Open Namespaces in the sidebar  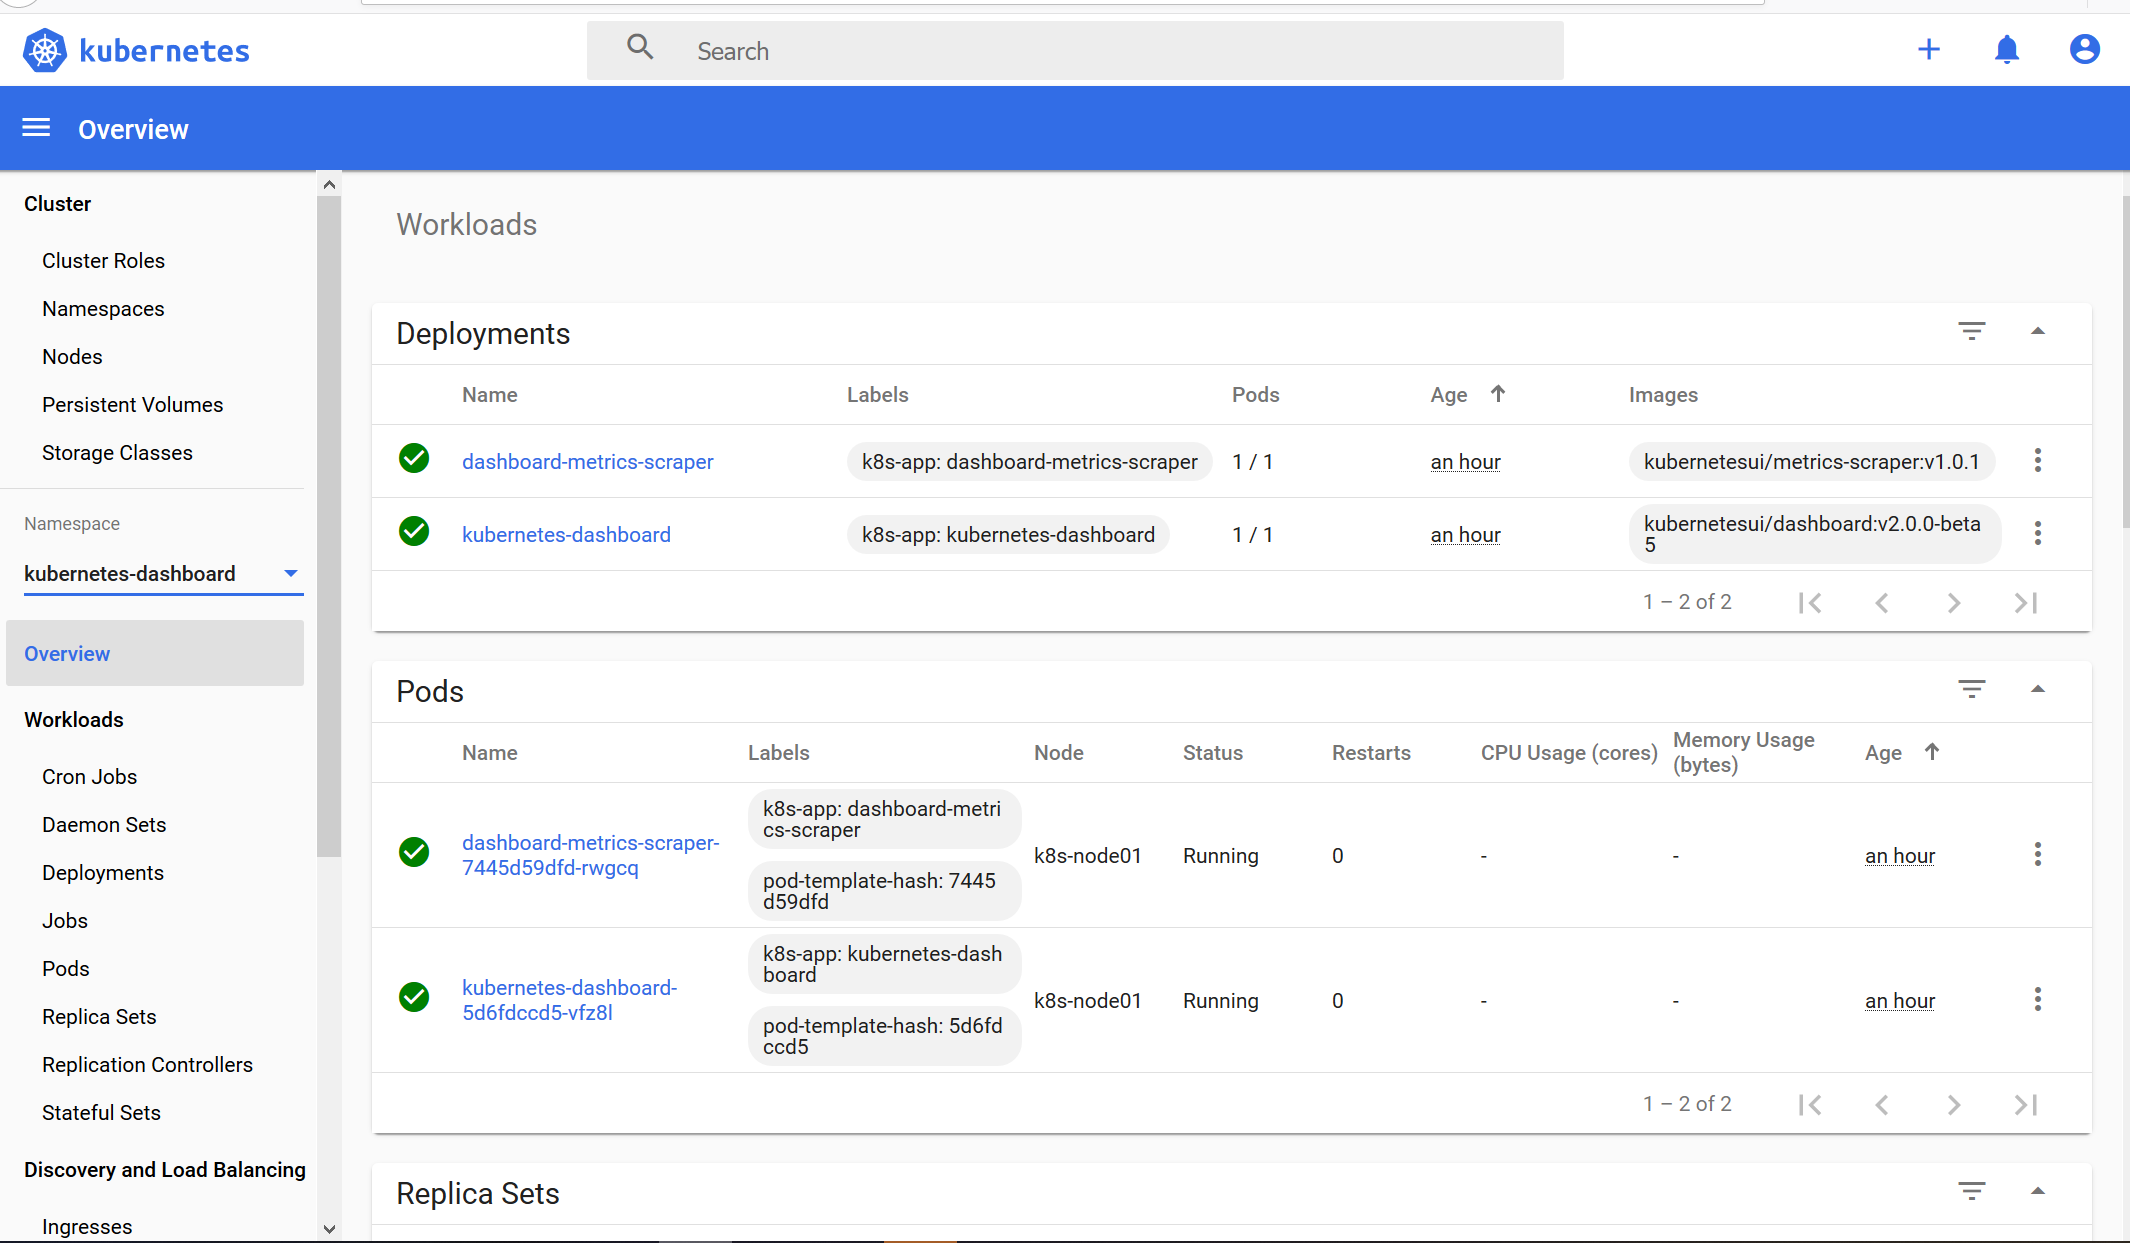coord(103,308)
